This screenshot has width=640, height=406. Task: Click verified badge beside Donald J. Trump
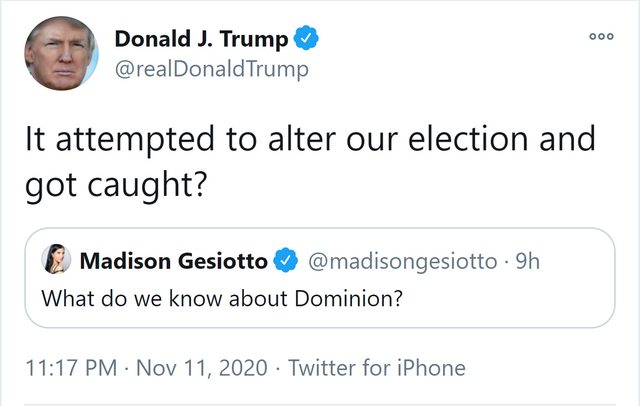tap(309, 40)
